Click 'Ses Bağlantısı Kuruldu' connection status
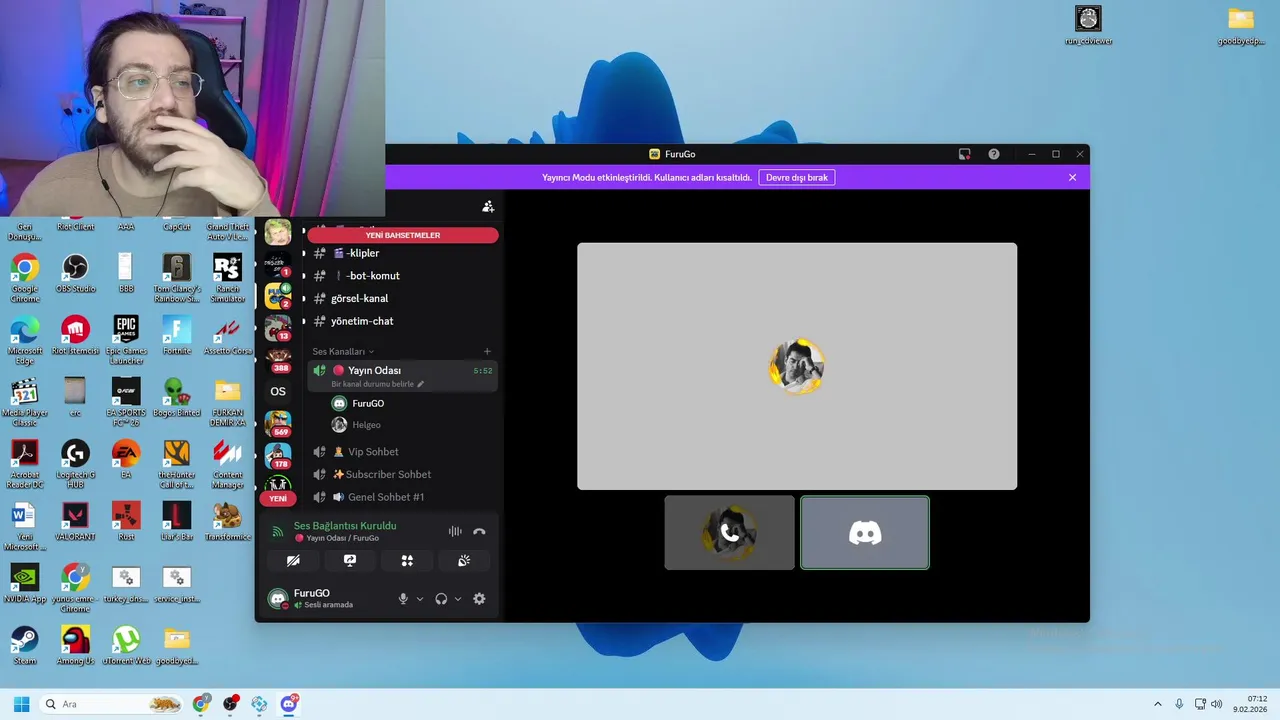Image resolution: width=1280 pixels, height=720 pixels. point(345,526)
